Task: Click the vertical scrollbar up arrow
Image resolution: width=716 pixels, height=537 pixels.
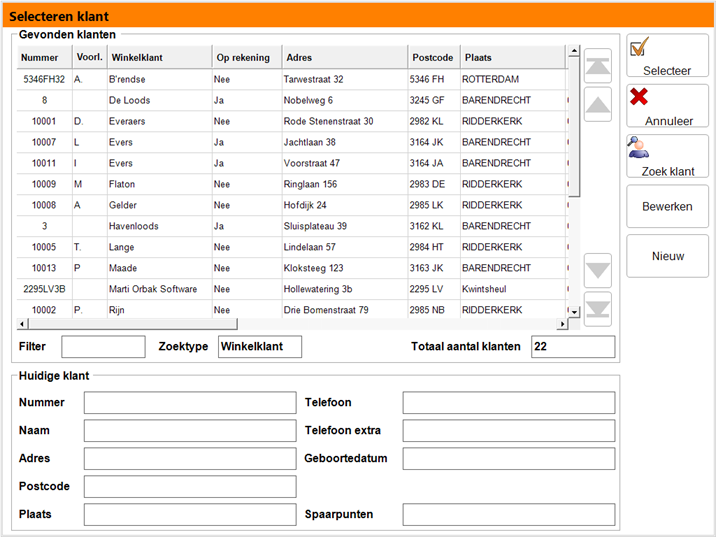Action: (574, 50)
